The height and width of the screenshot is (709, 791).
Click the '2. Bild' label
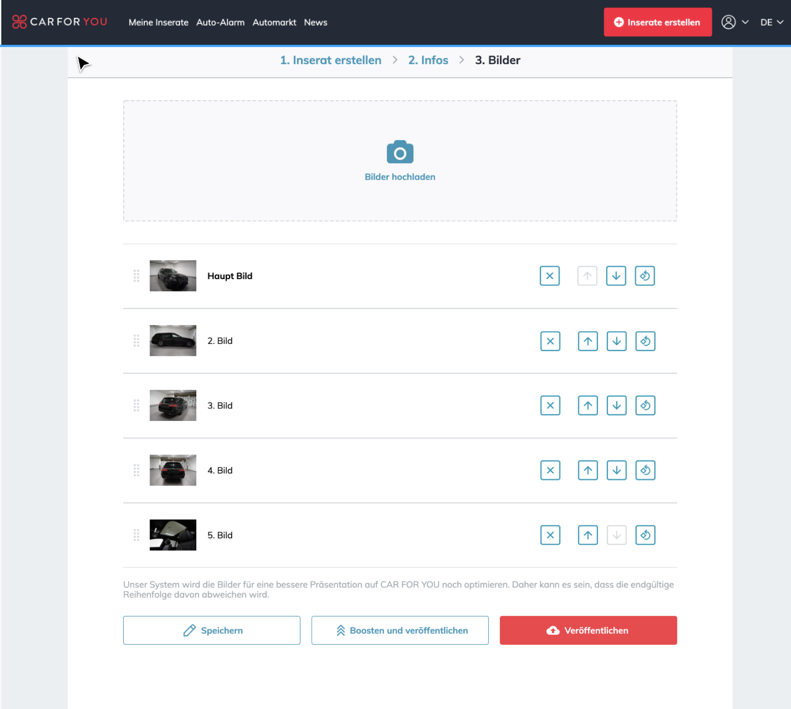[220, 341]
